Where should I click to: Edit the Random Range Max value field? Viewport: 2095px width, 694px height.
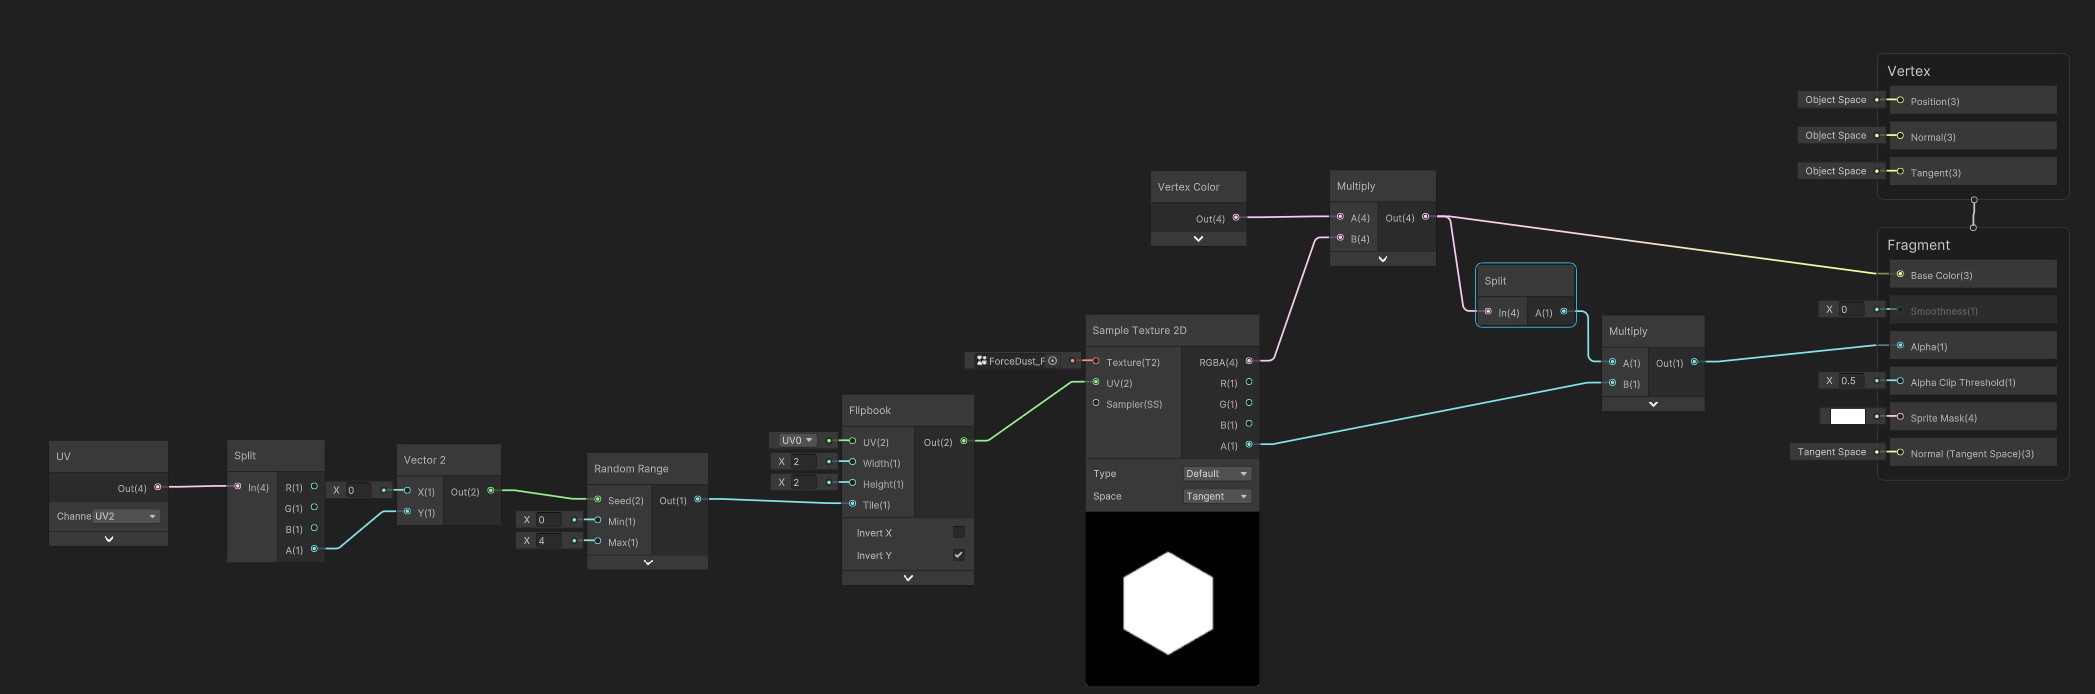549,541
